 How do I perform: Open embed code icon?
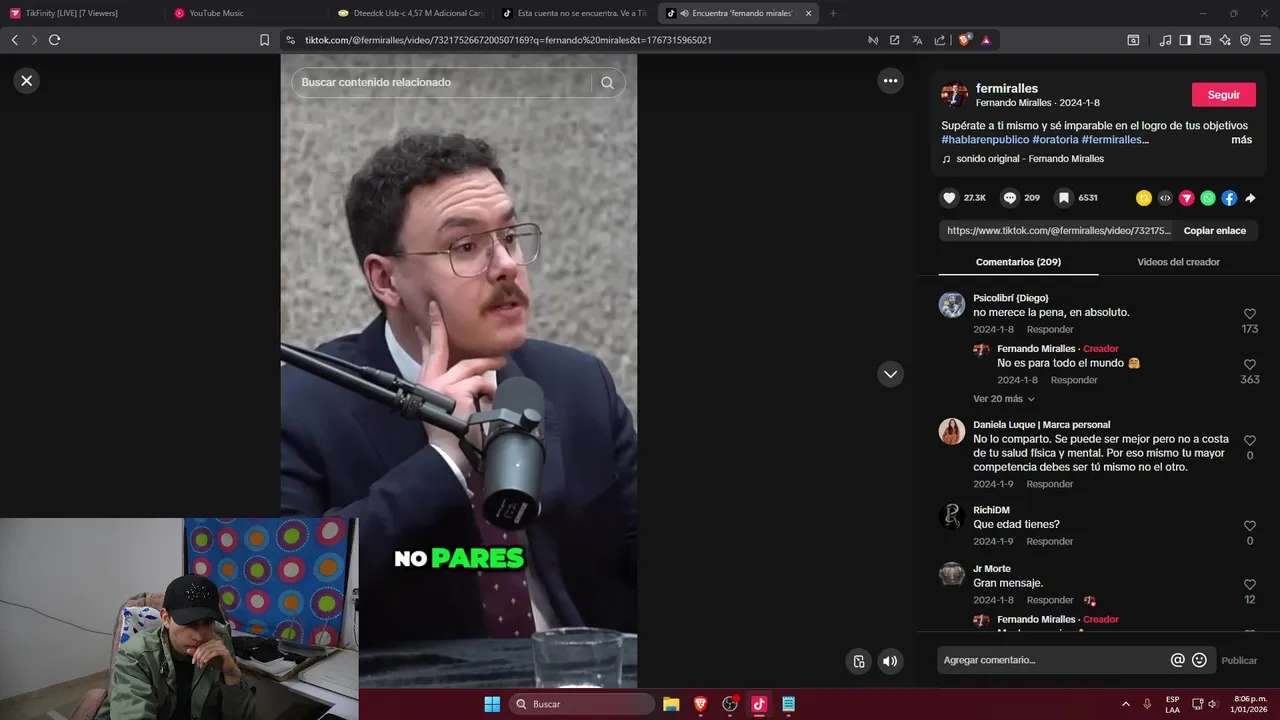1165,198
